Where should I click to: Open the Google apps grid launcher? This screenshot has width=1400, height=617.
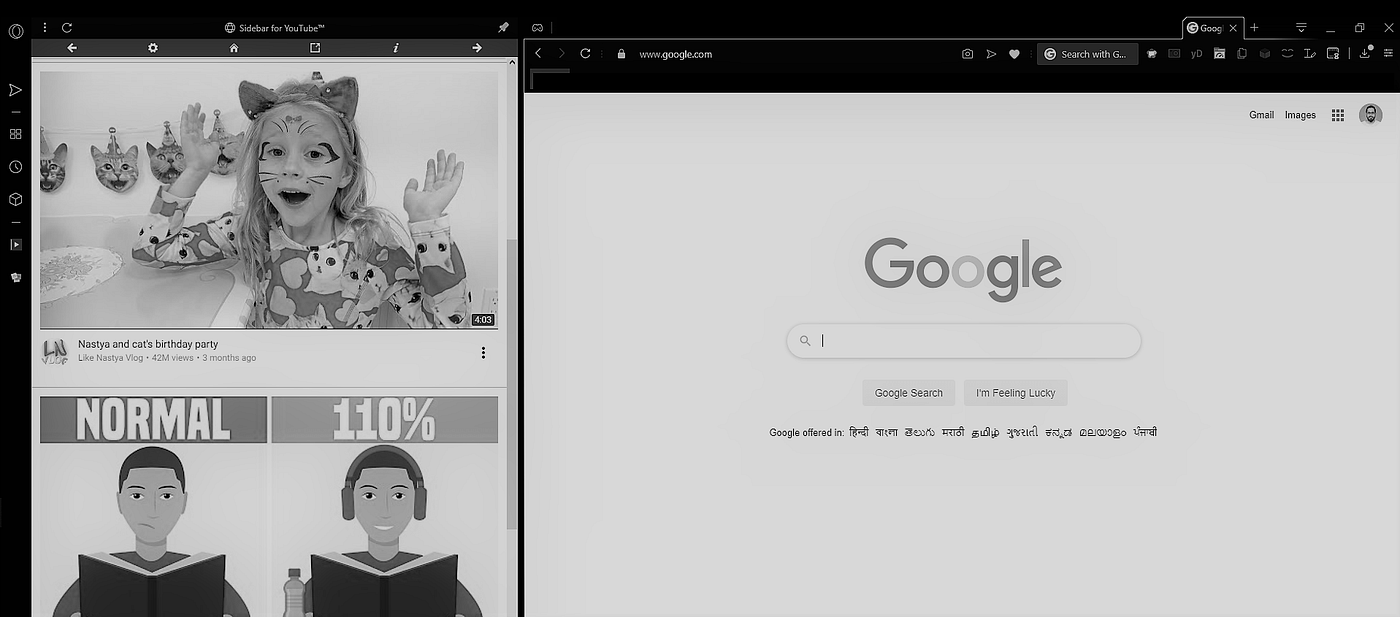click(x=1337, y=115)
